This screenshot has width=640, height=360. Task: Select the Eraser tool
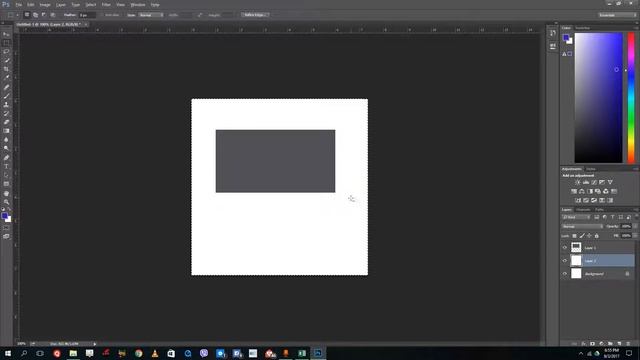point(6,122)
